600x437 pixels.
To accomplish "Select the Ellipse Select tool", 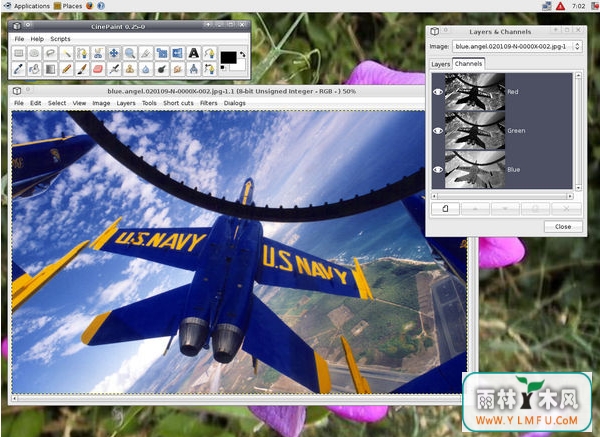I will [x=34, y=53].
